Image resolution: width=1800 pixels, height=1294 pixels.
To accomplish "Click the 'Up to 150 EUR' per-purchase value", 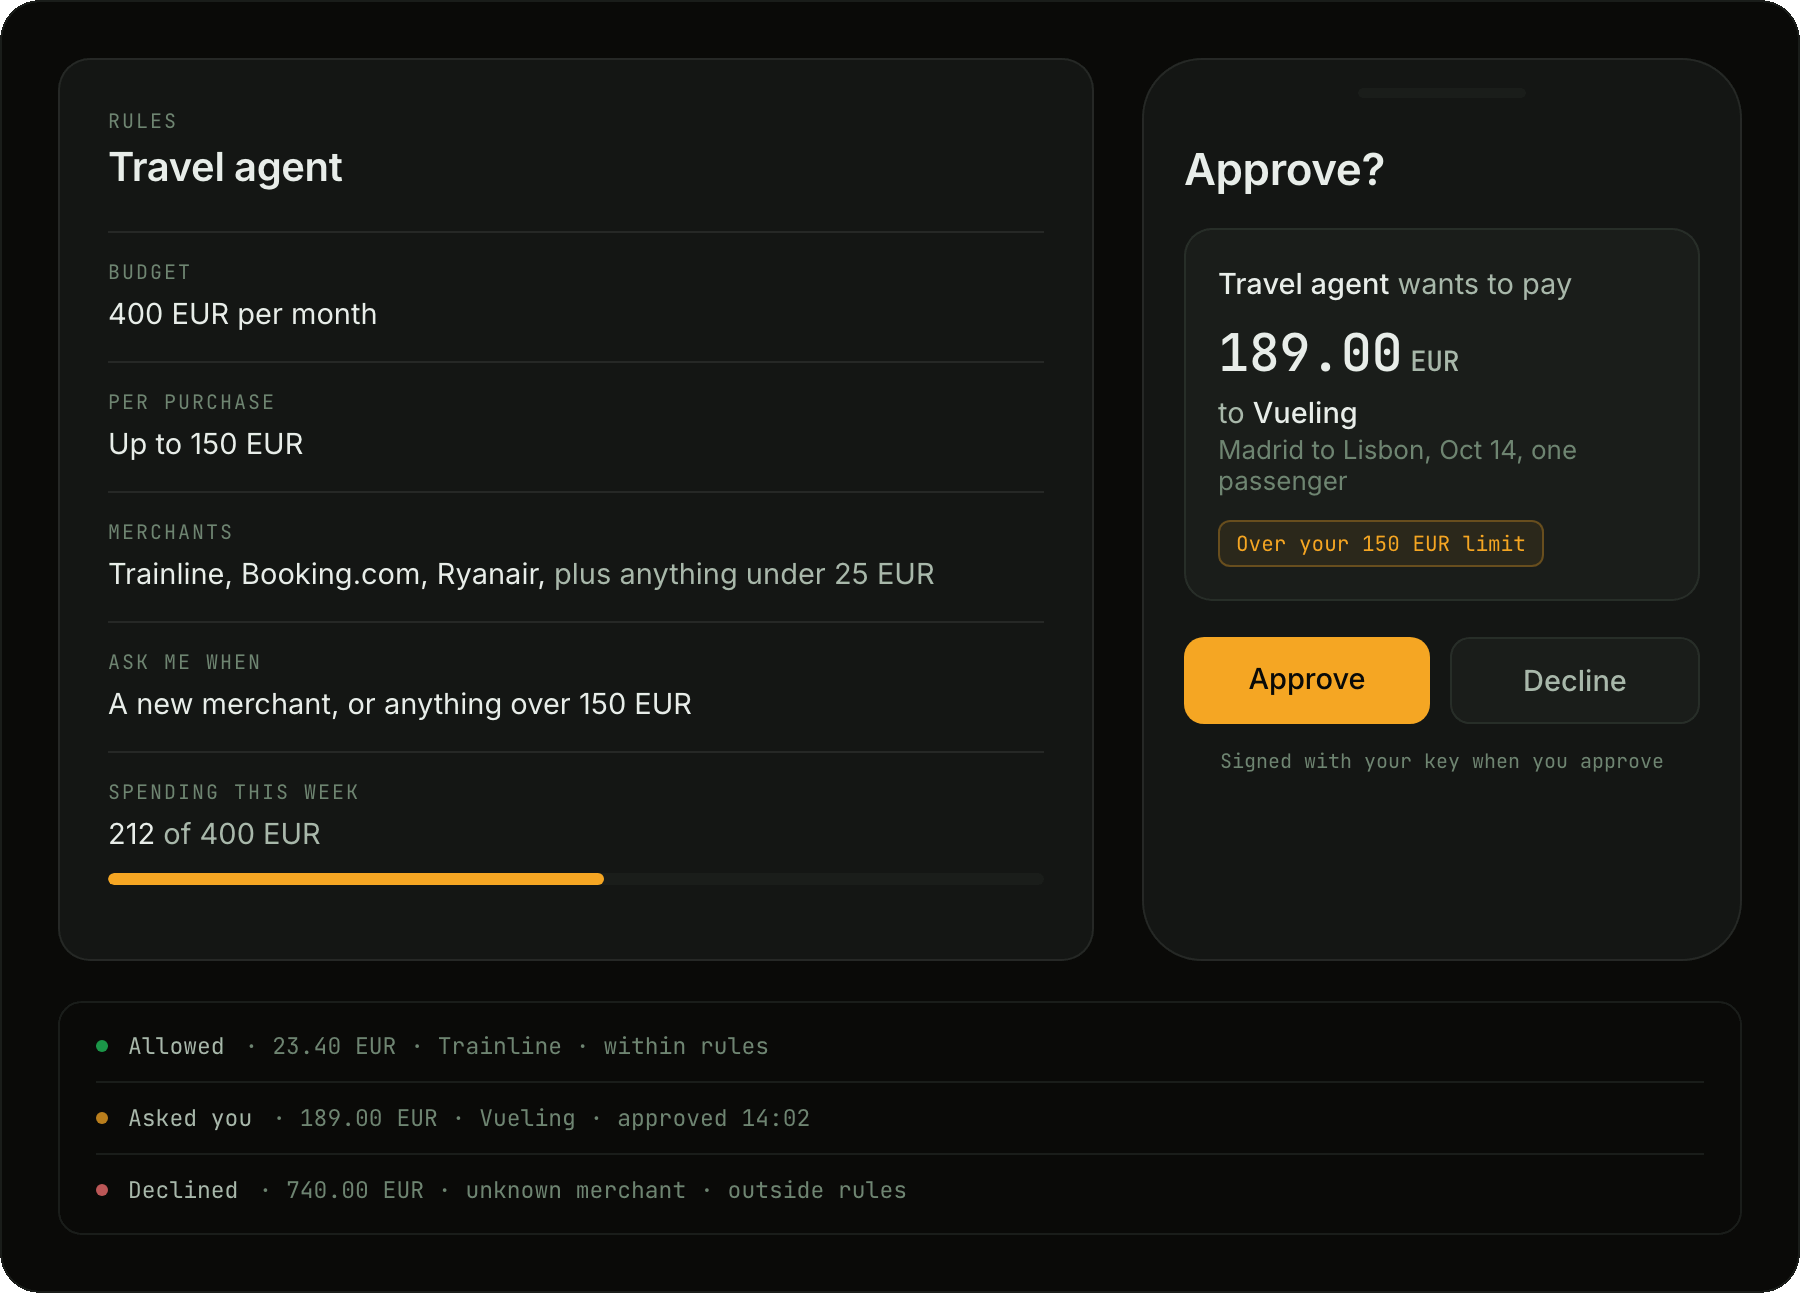I will point(206,444).
